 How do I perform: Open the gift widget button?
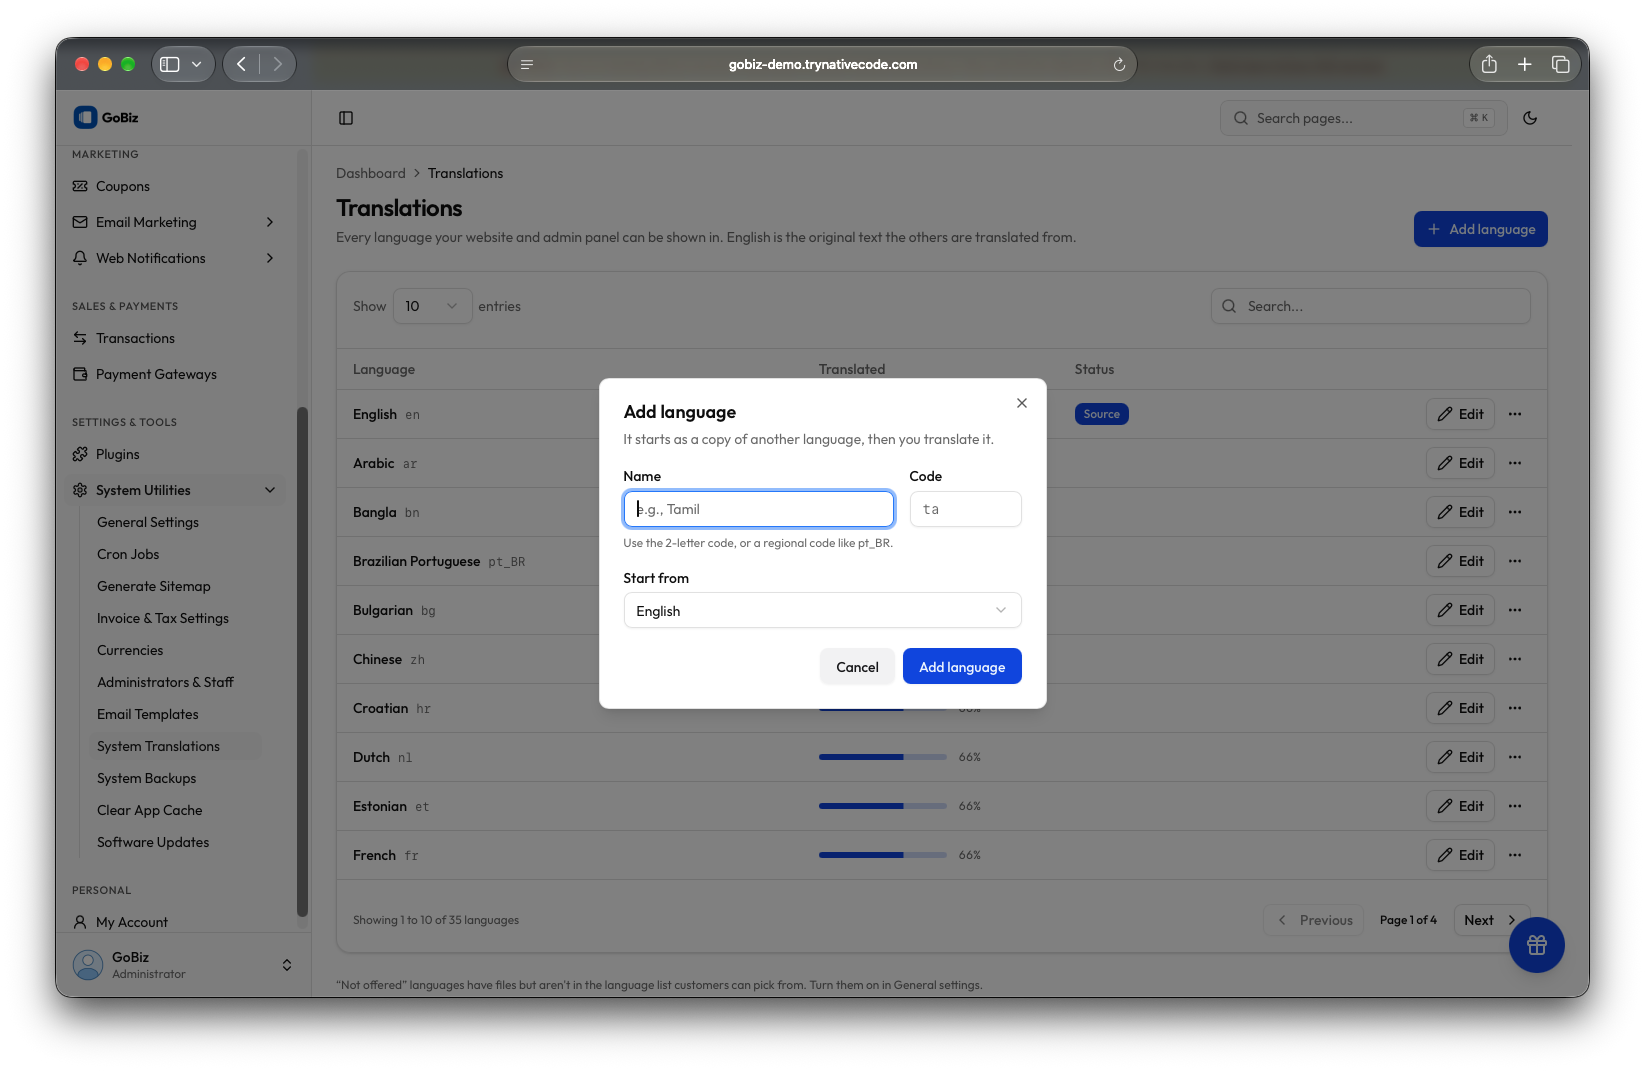pos(1536,945)
